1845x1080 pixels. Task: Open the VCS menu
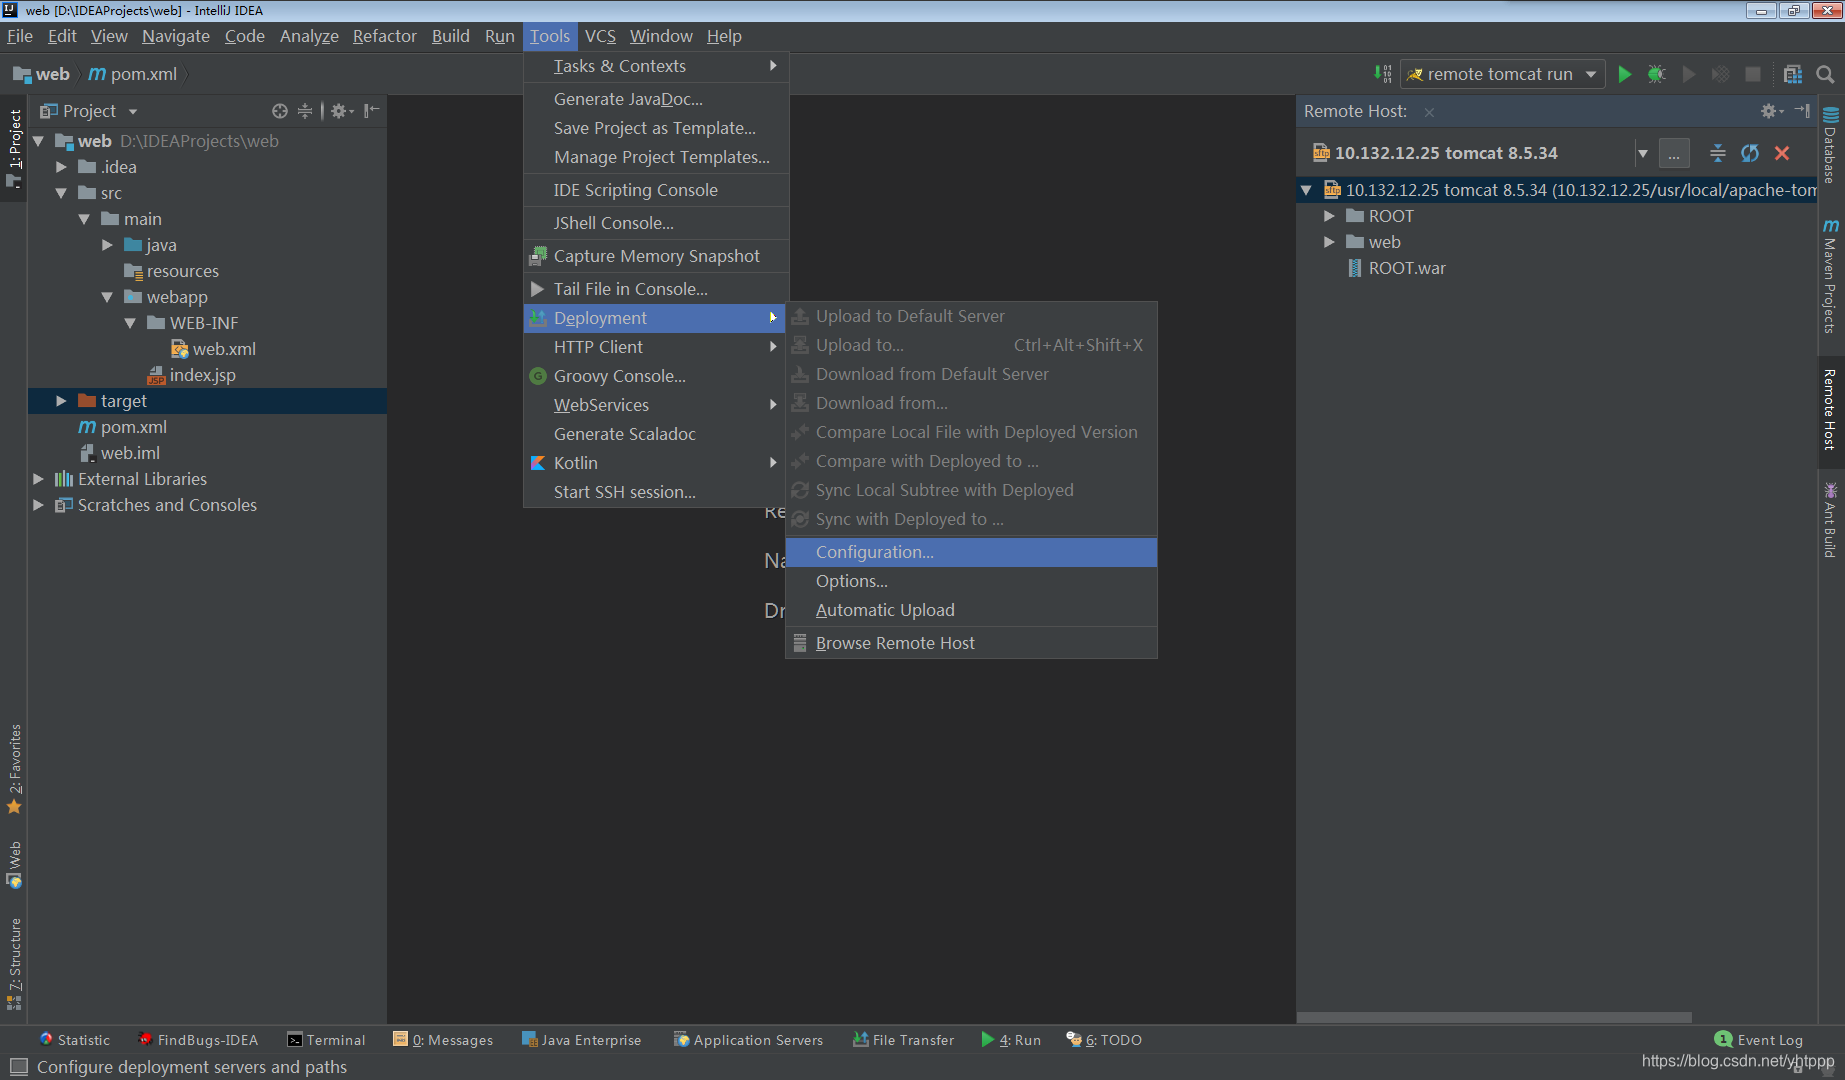[600, 36]
